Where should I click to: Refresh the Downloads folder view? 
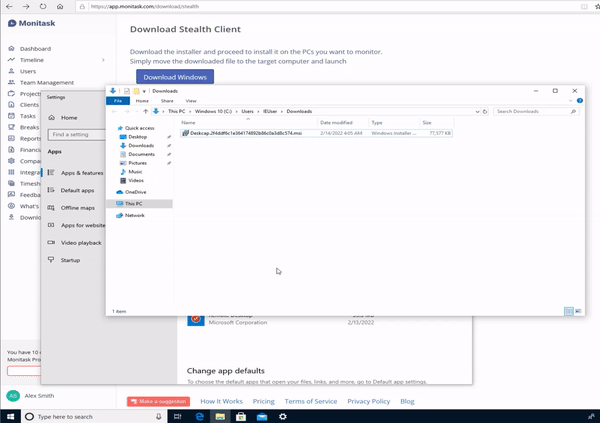[x=485, y=111]
